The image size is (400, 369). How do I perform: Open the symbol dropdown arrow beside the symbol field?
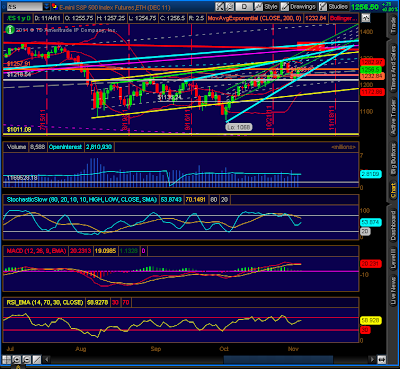click(x=47, y=6)
